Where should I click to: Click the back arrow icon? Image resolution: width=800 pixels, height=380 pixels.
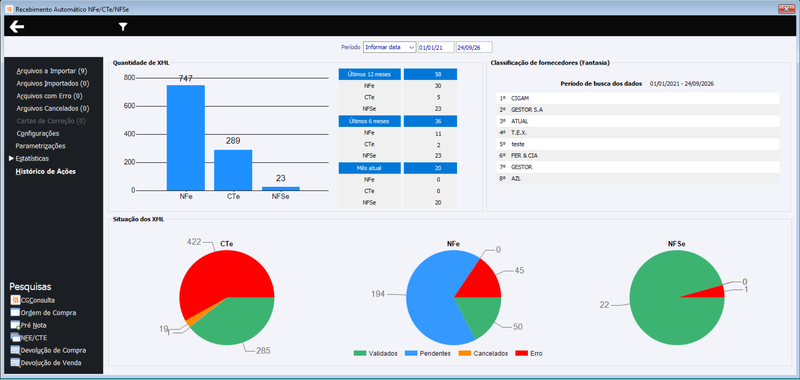(x=17, y=27)
